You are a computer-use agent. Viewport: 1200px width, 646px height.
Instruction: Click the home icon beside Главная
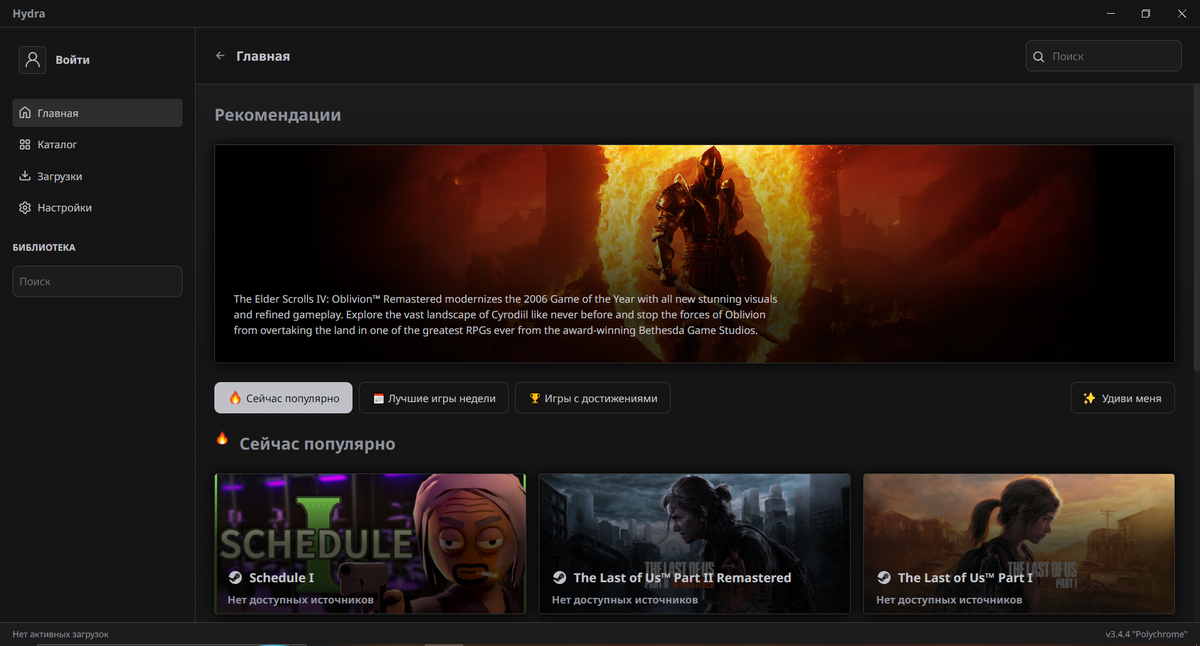point(25,113)
